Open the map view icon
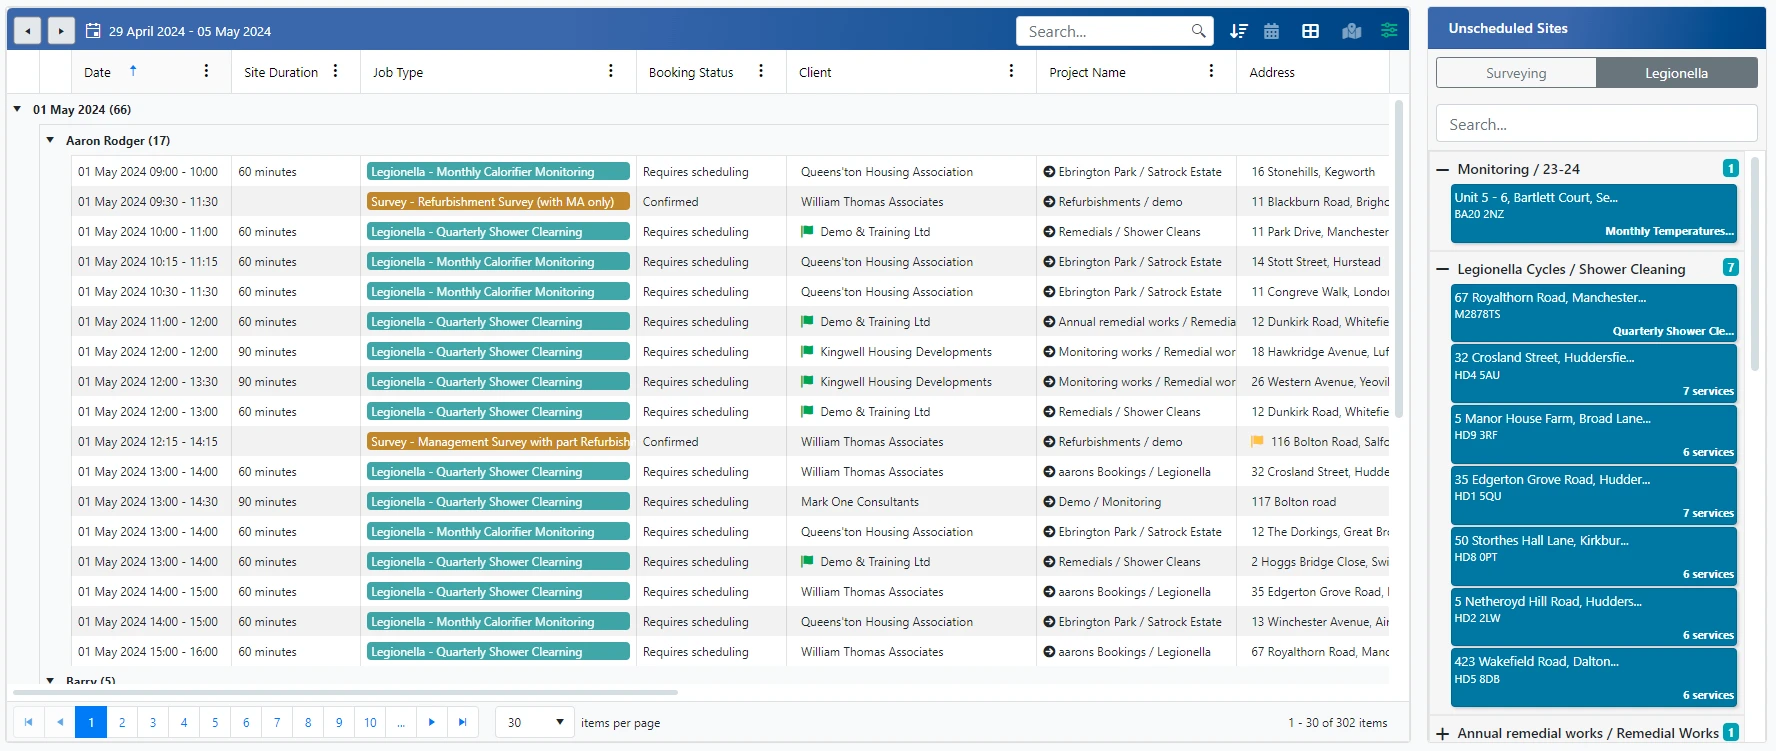1776x751 pixels. (1351, 31)
